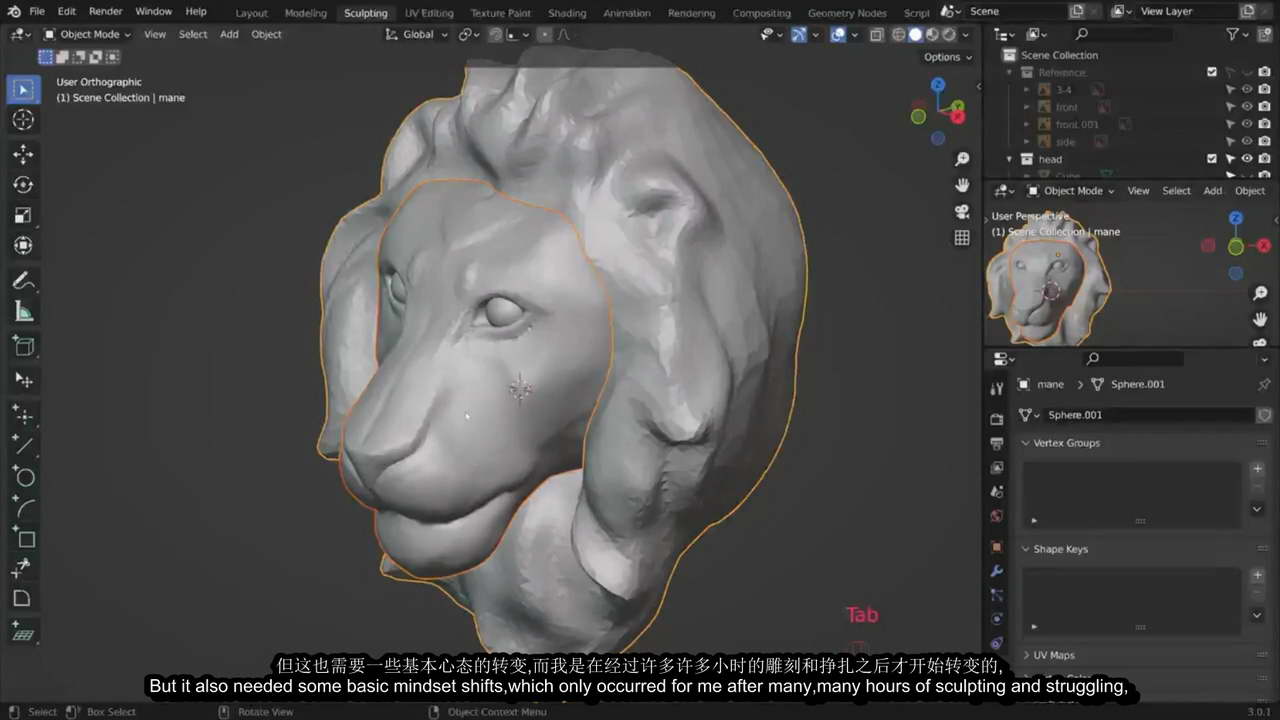1280x720 pixels.
Task: Open Global transform orientation dropdown
Action: click(417, 34)
